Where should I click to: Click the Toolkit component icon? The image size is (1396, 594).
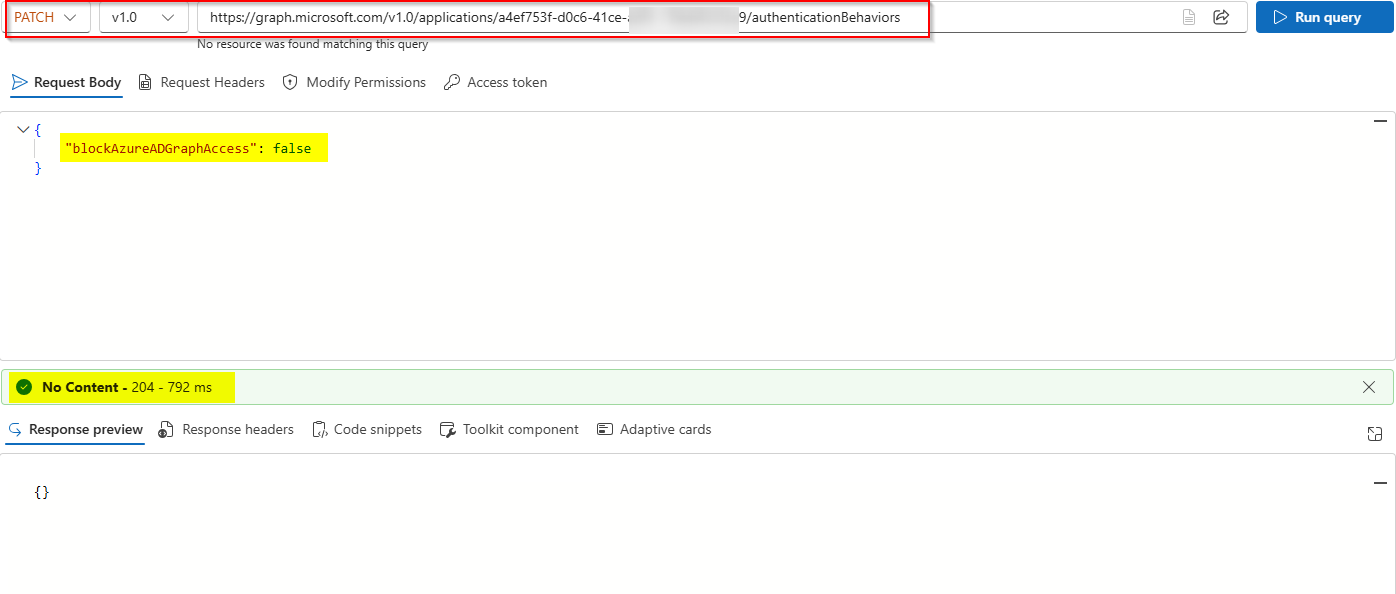click(447, 429)
